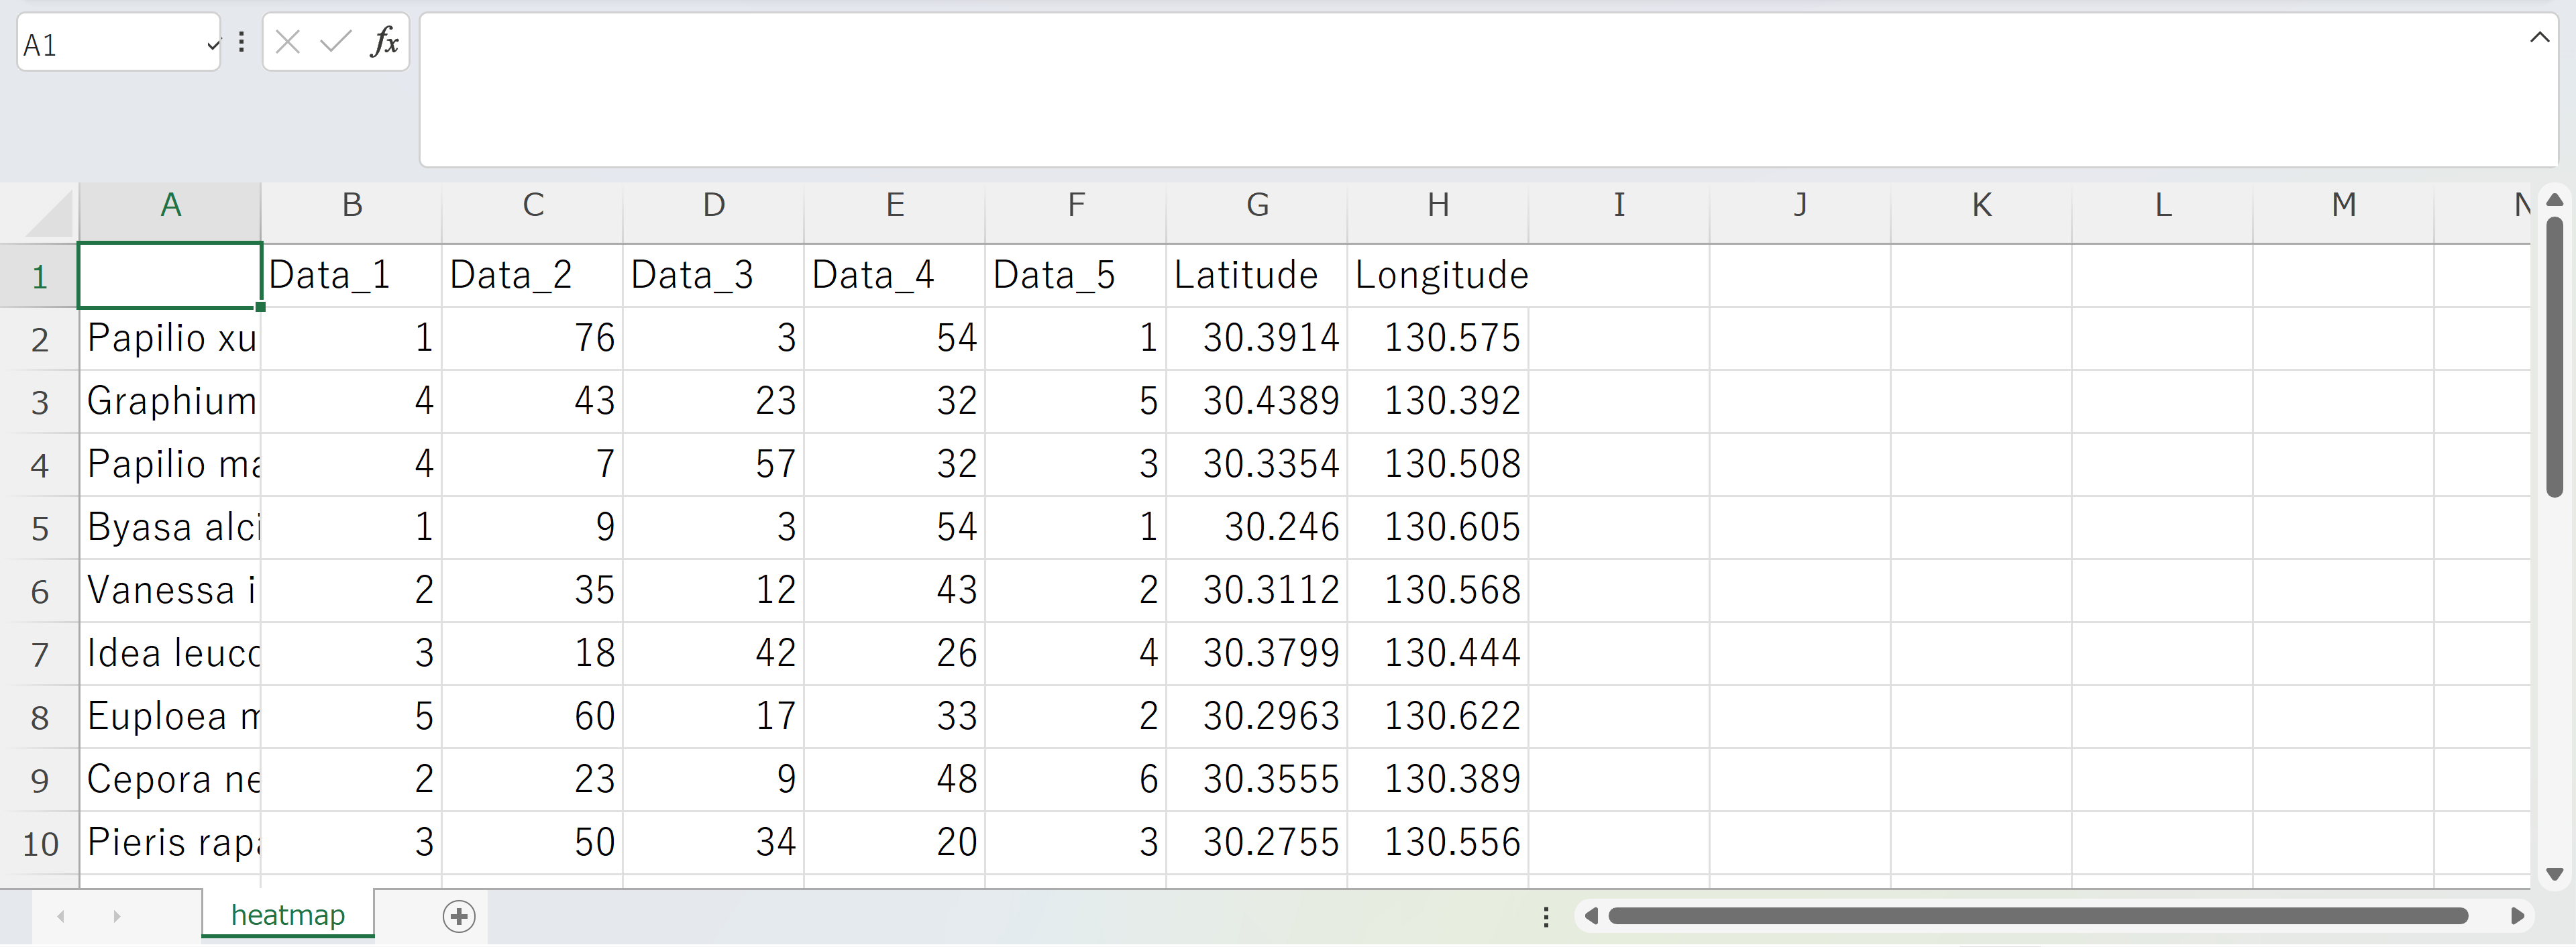Click the right sheet navigation arrow
Screen dimensions: 2576x947
click(x=117, y=915)
